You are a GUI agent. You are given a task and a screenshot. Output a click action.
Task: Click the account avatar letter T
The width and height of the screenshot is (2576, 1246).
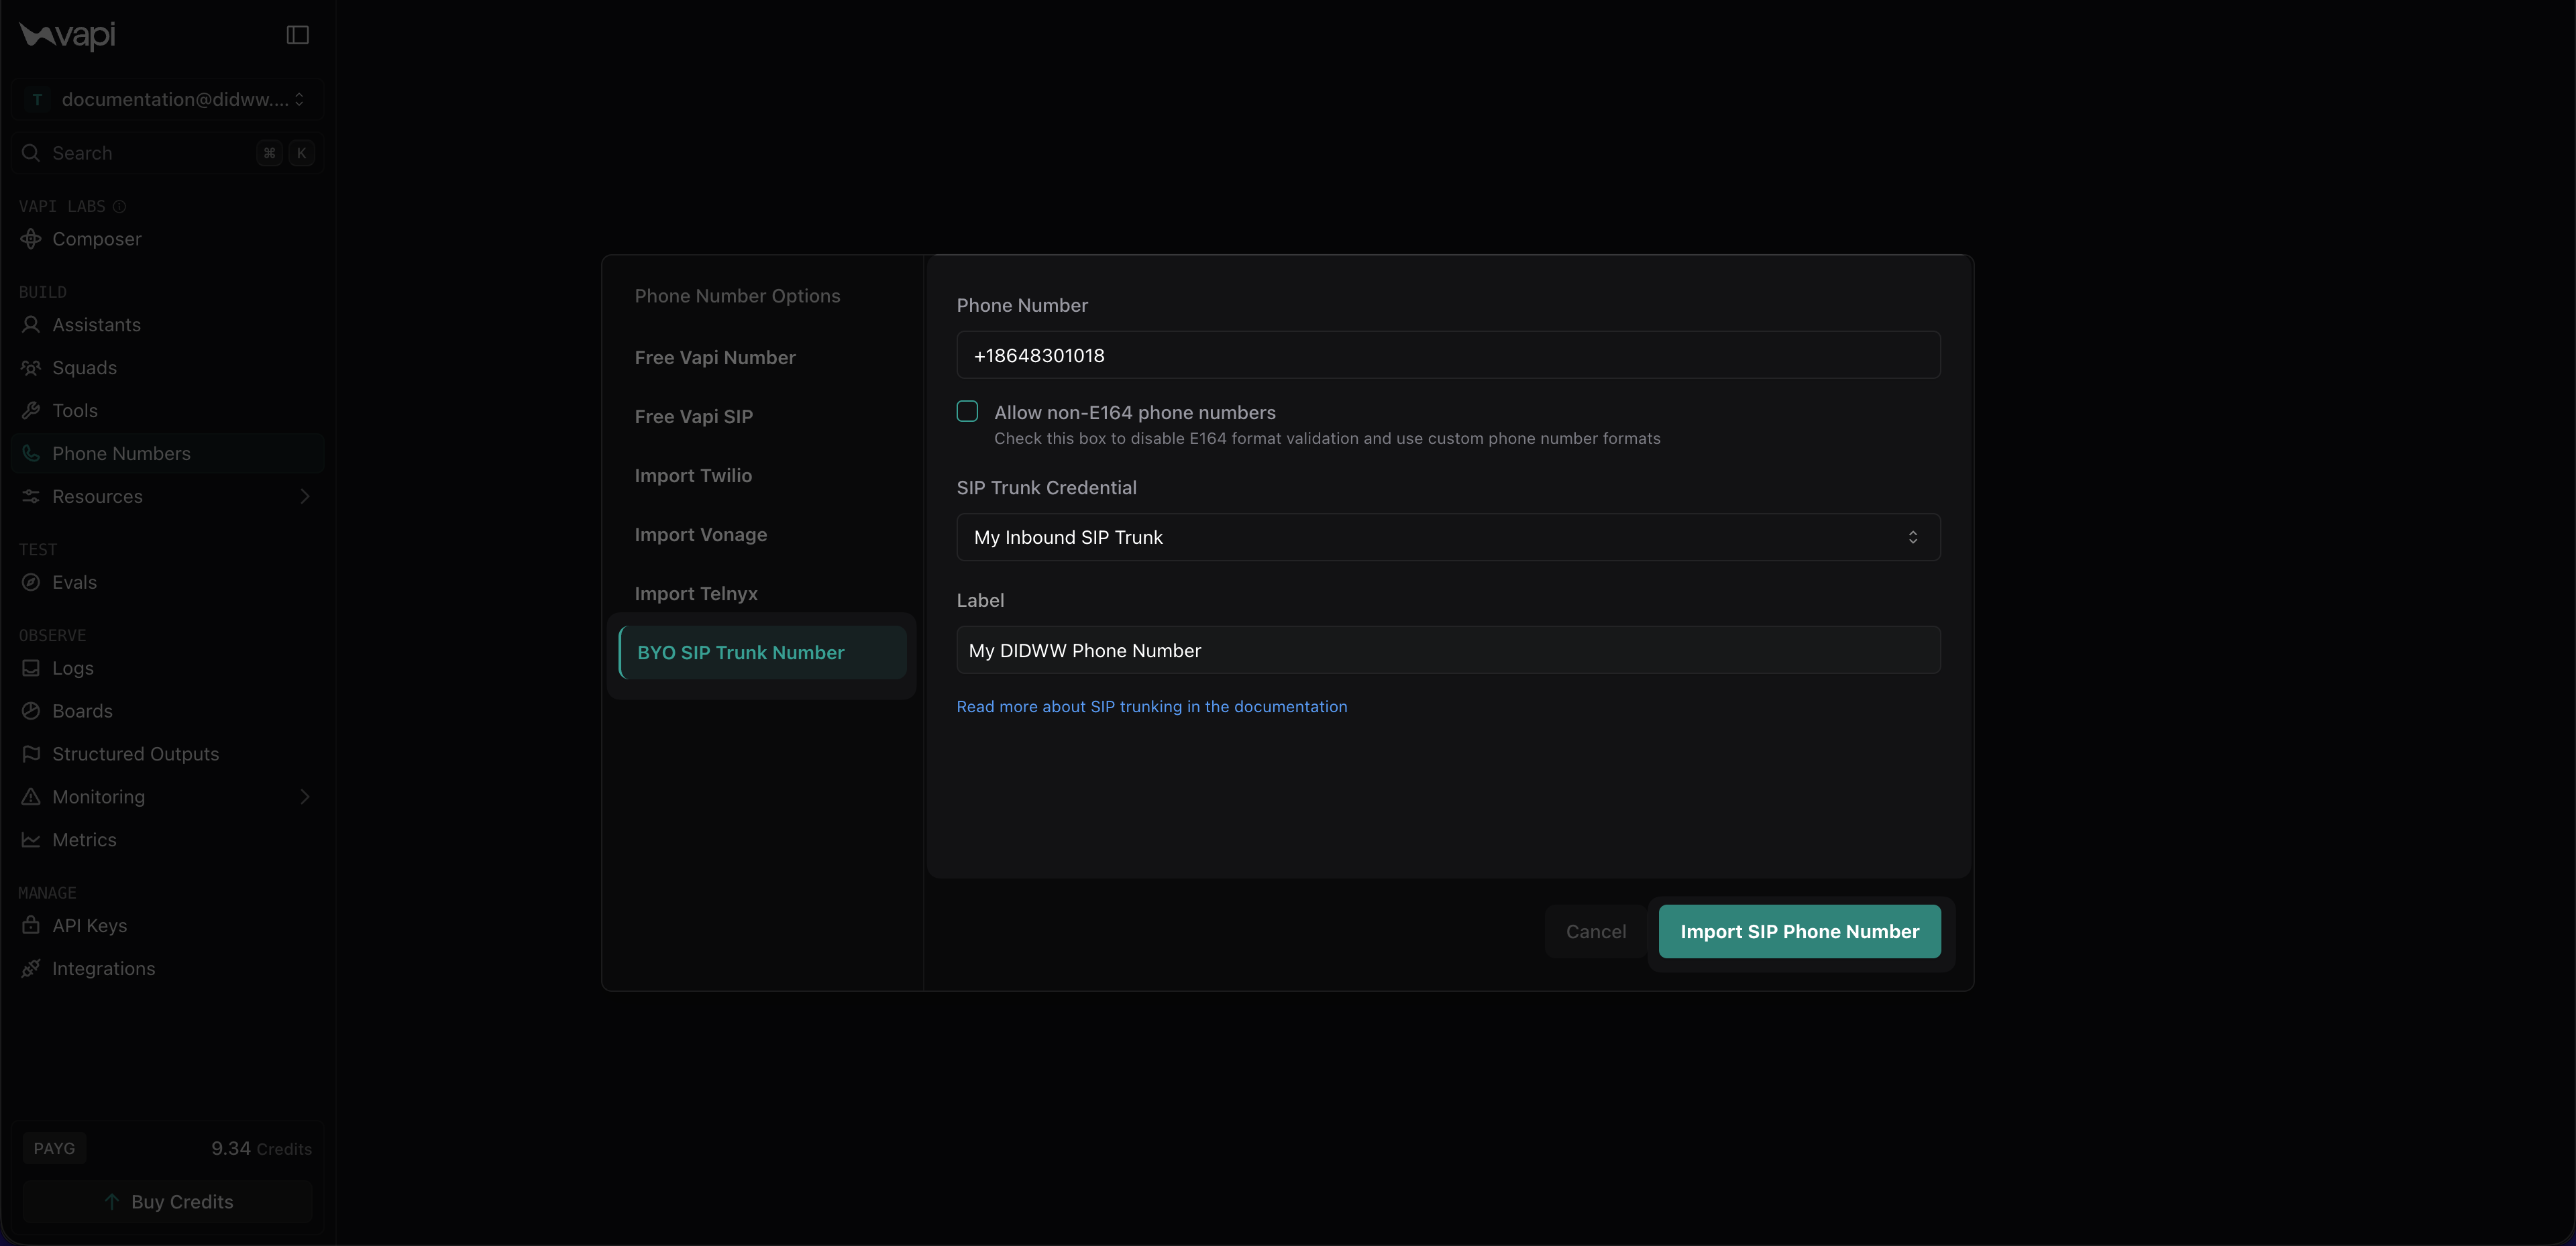tap(37, 100)
